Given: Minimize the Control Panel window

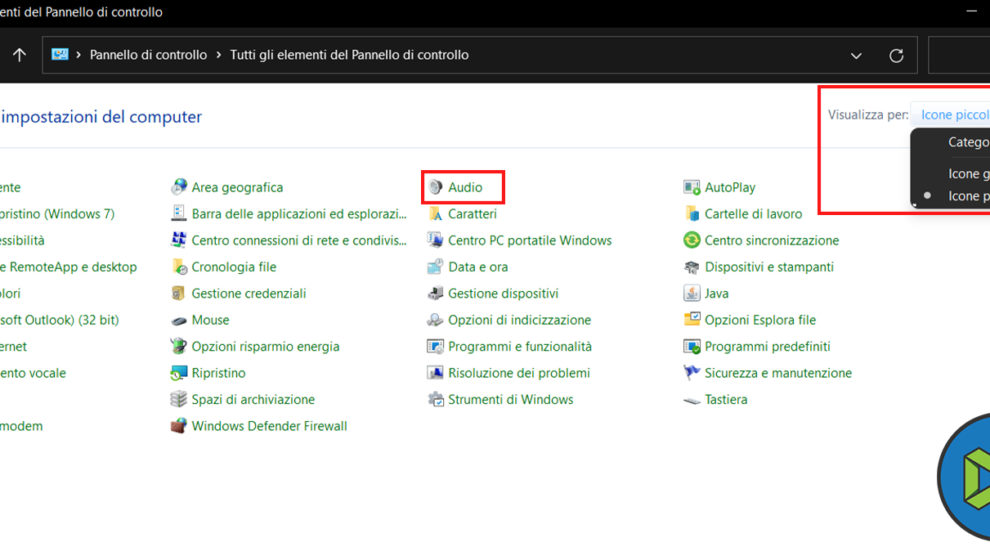Looking at the screenshot, I should [x=971, y=11].
